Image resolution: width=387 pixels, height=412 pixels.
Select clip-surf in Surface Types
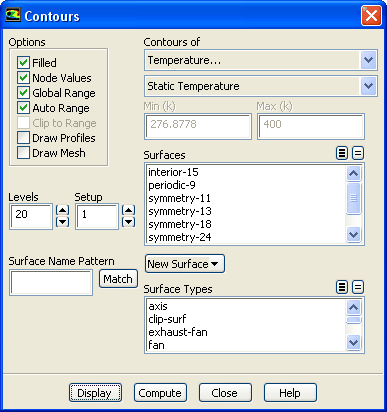point(246,319)
